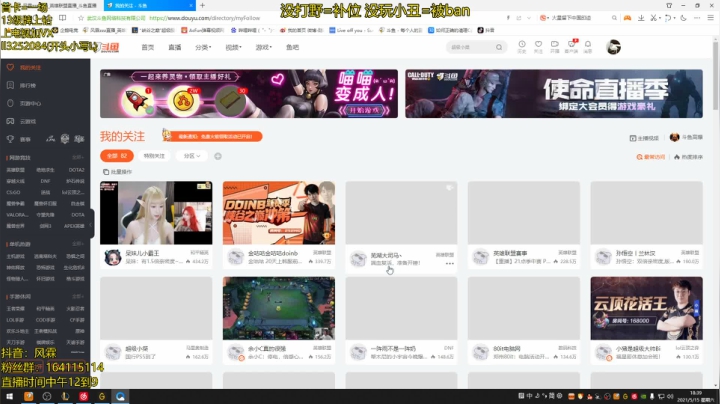The width and height of the screenshot is (720, 404).
Task: Open browser downloads icon
Action: click(641, 18)
